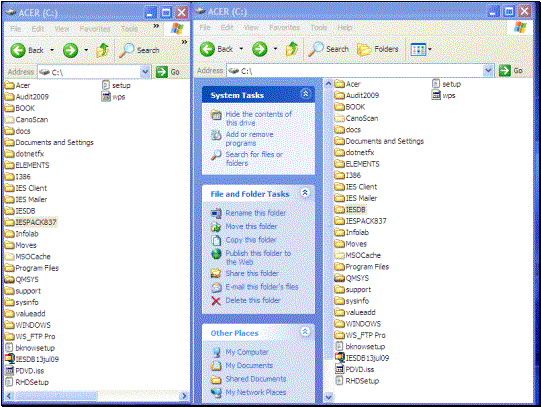Open Search in right window toolbar
The width and height of the screenshot is (541, 407).
point(329,49)
